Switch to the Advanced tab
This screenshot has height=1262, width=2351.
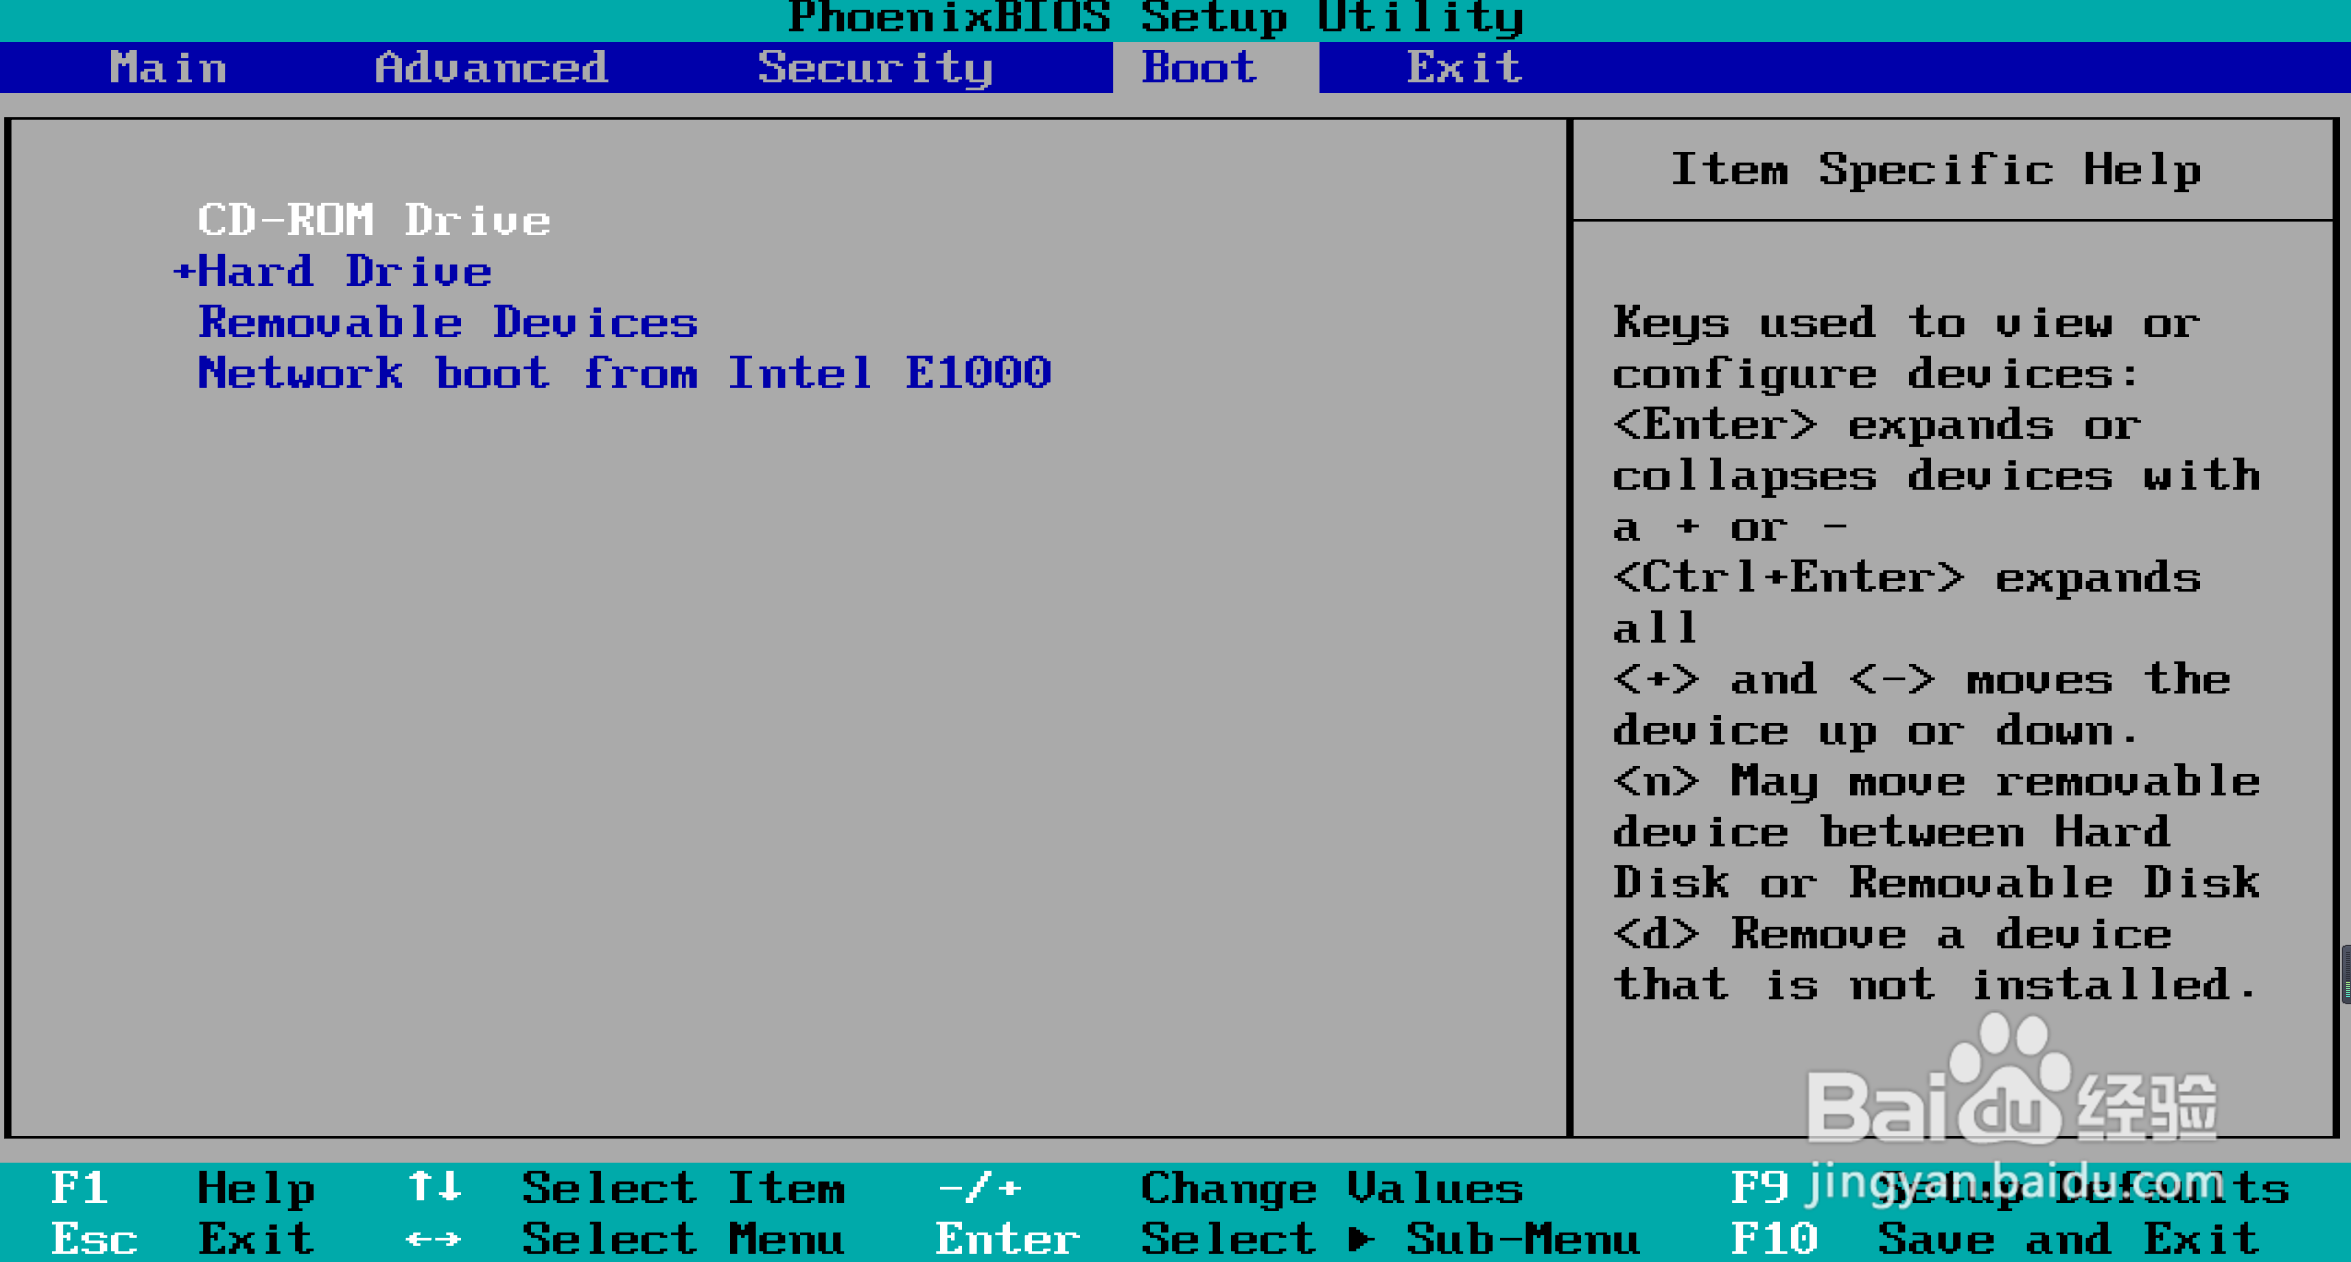tap(490, 68)
